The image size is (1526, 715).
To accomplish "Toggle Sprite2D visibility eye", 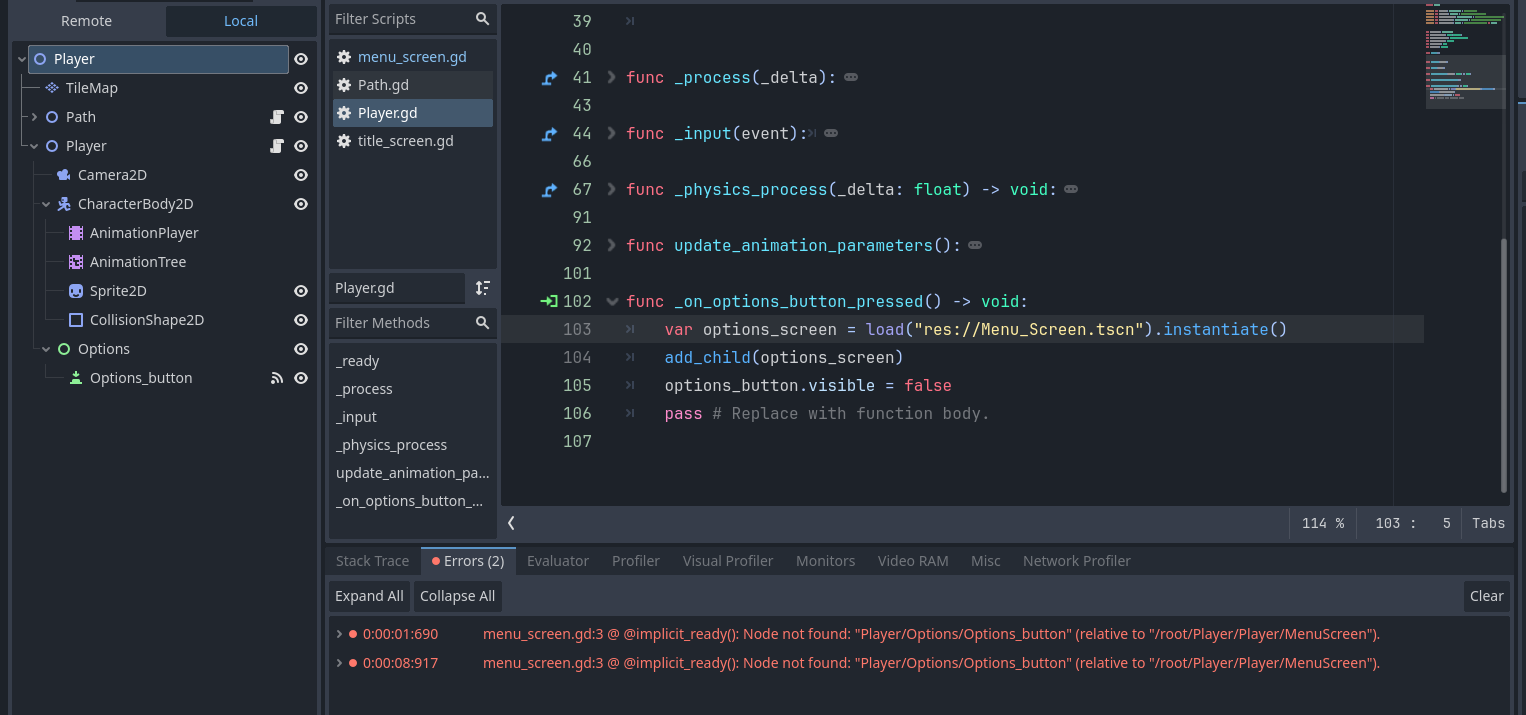I will tap(300, 291).
